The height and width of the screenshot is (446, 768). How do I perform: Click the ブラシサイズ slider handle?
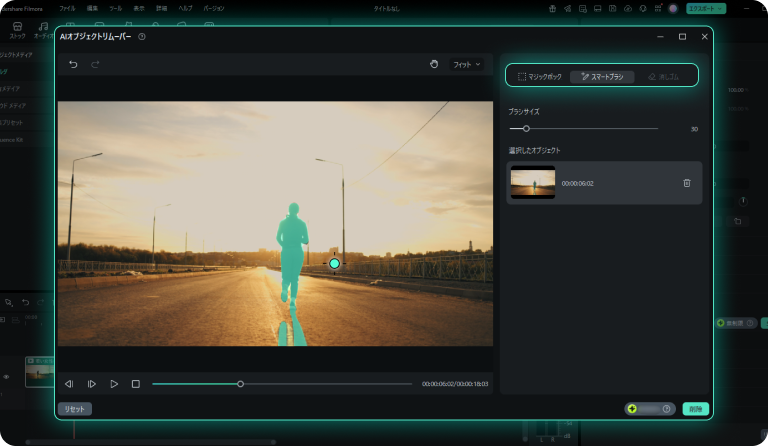click(526, 129)
